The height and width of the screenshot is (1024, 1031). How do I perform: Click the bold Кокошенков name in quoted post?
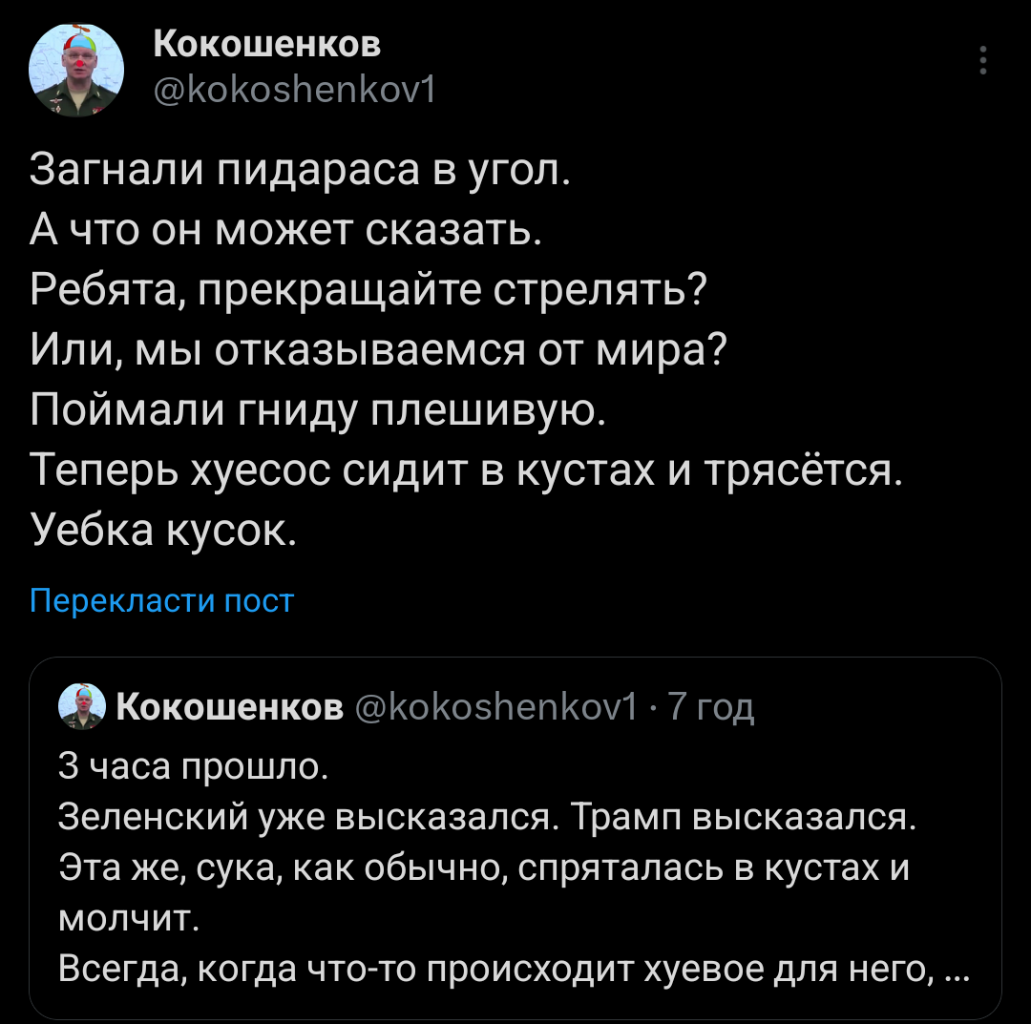(230, 708)
